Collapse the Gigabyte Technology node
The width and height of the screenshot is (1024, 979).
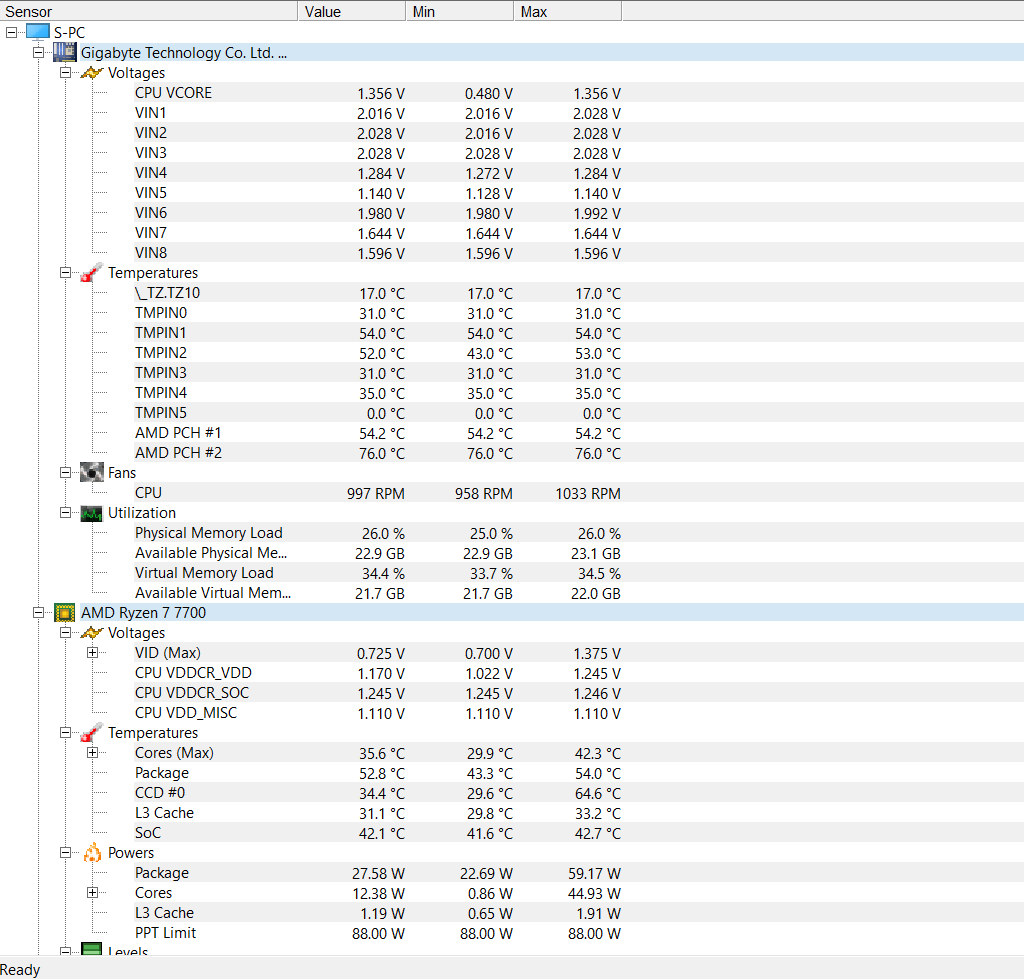coord(36,51)
